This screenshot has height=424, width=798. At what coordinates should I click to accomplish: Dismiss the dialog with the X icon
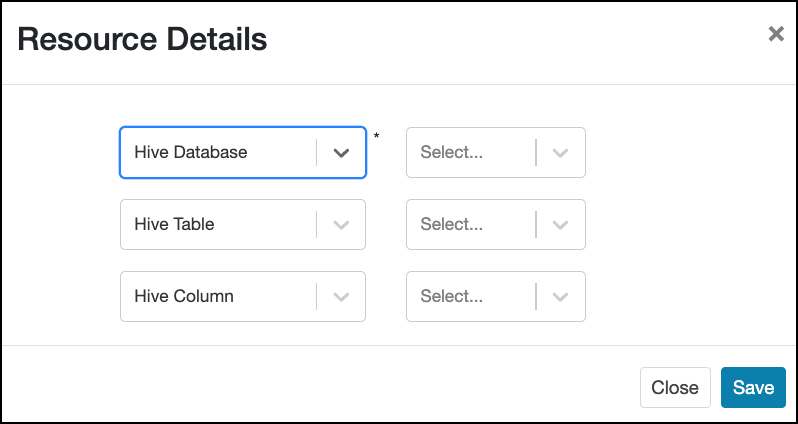775,34
